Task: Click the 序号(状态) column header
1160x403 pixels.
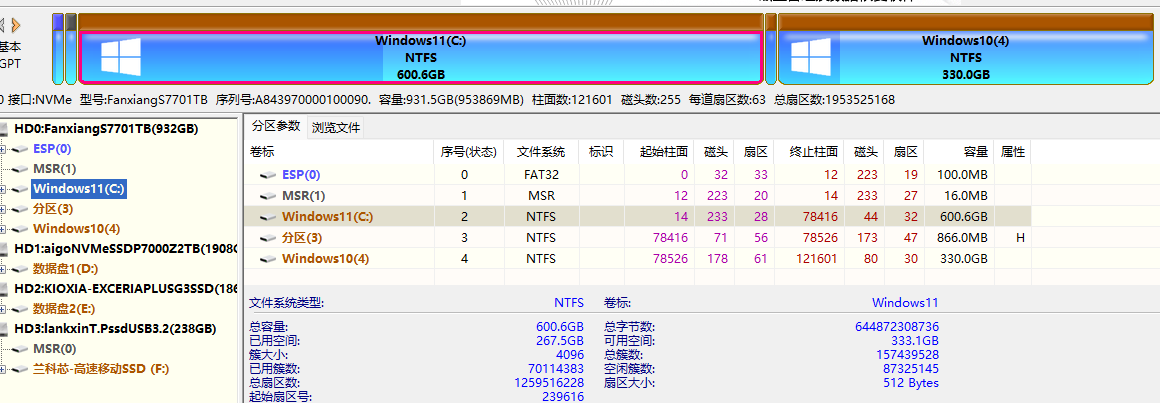Action: pos(468,152)
